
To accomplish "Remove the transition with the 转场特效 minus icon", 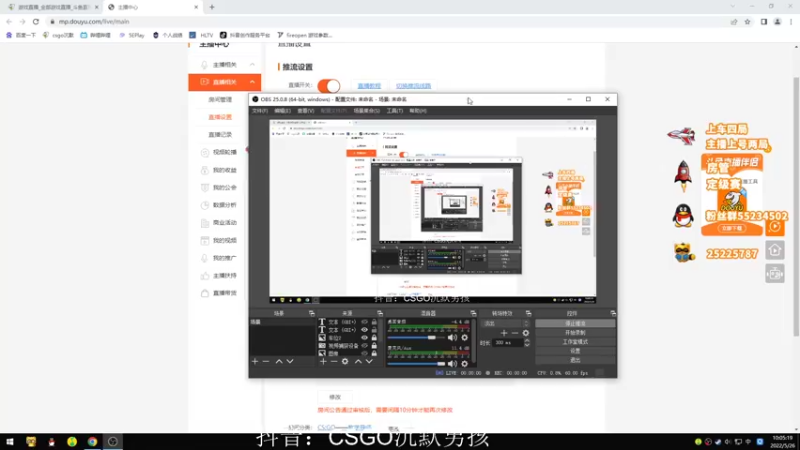I will pos(515,333).
